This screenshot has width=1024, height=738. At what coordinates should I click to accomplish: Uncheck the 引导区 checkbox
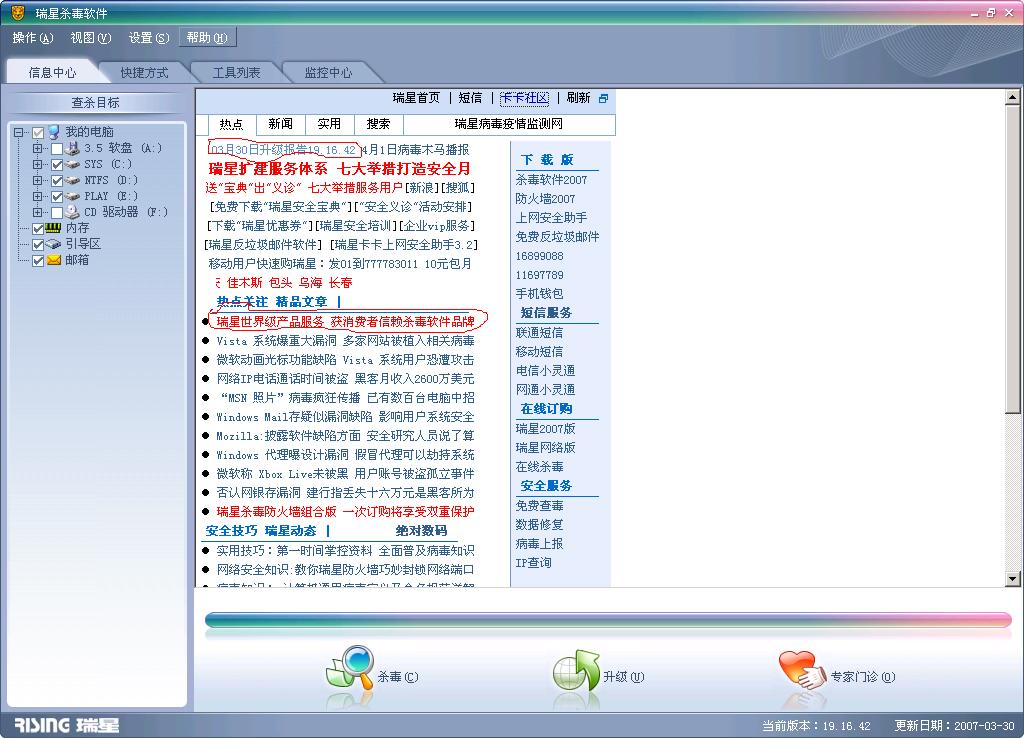click(x=38, y=245)
